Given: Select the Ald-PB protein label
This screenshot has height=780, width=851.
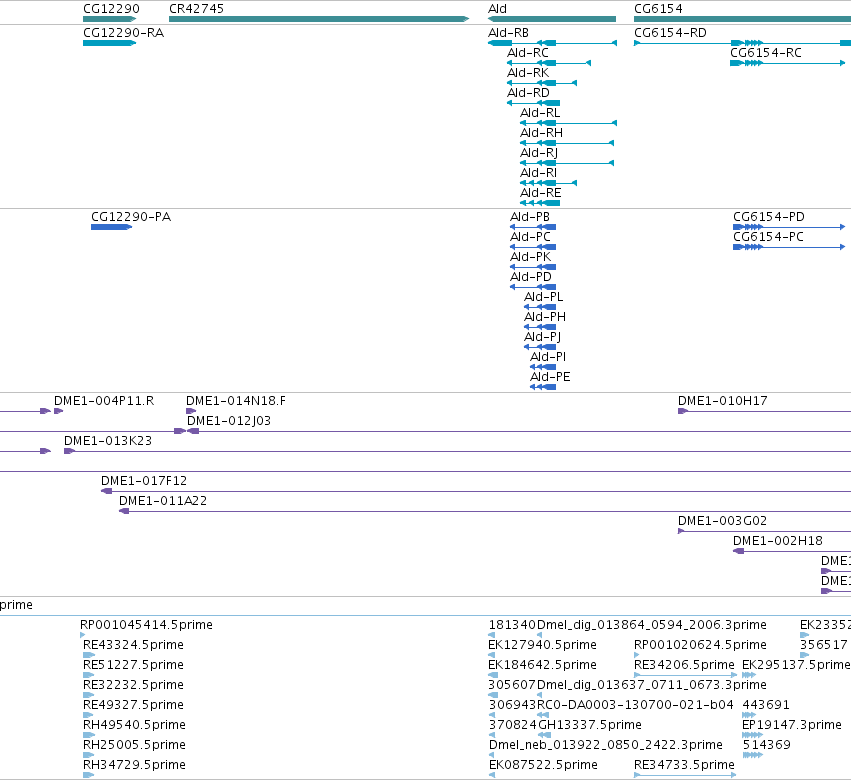Looking at the screenshot, I should pos(530,217).
